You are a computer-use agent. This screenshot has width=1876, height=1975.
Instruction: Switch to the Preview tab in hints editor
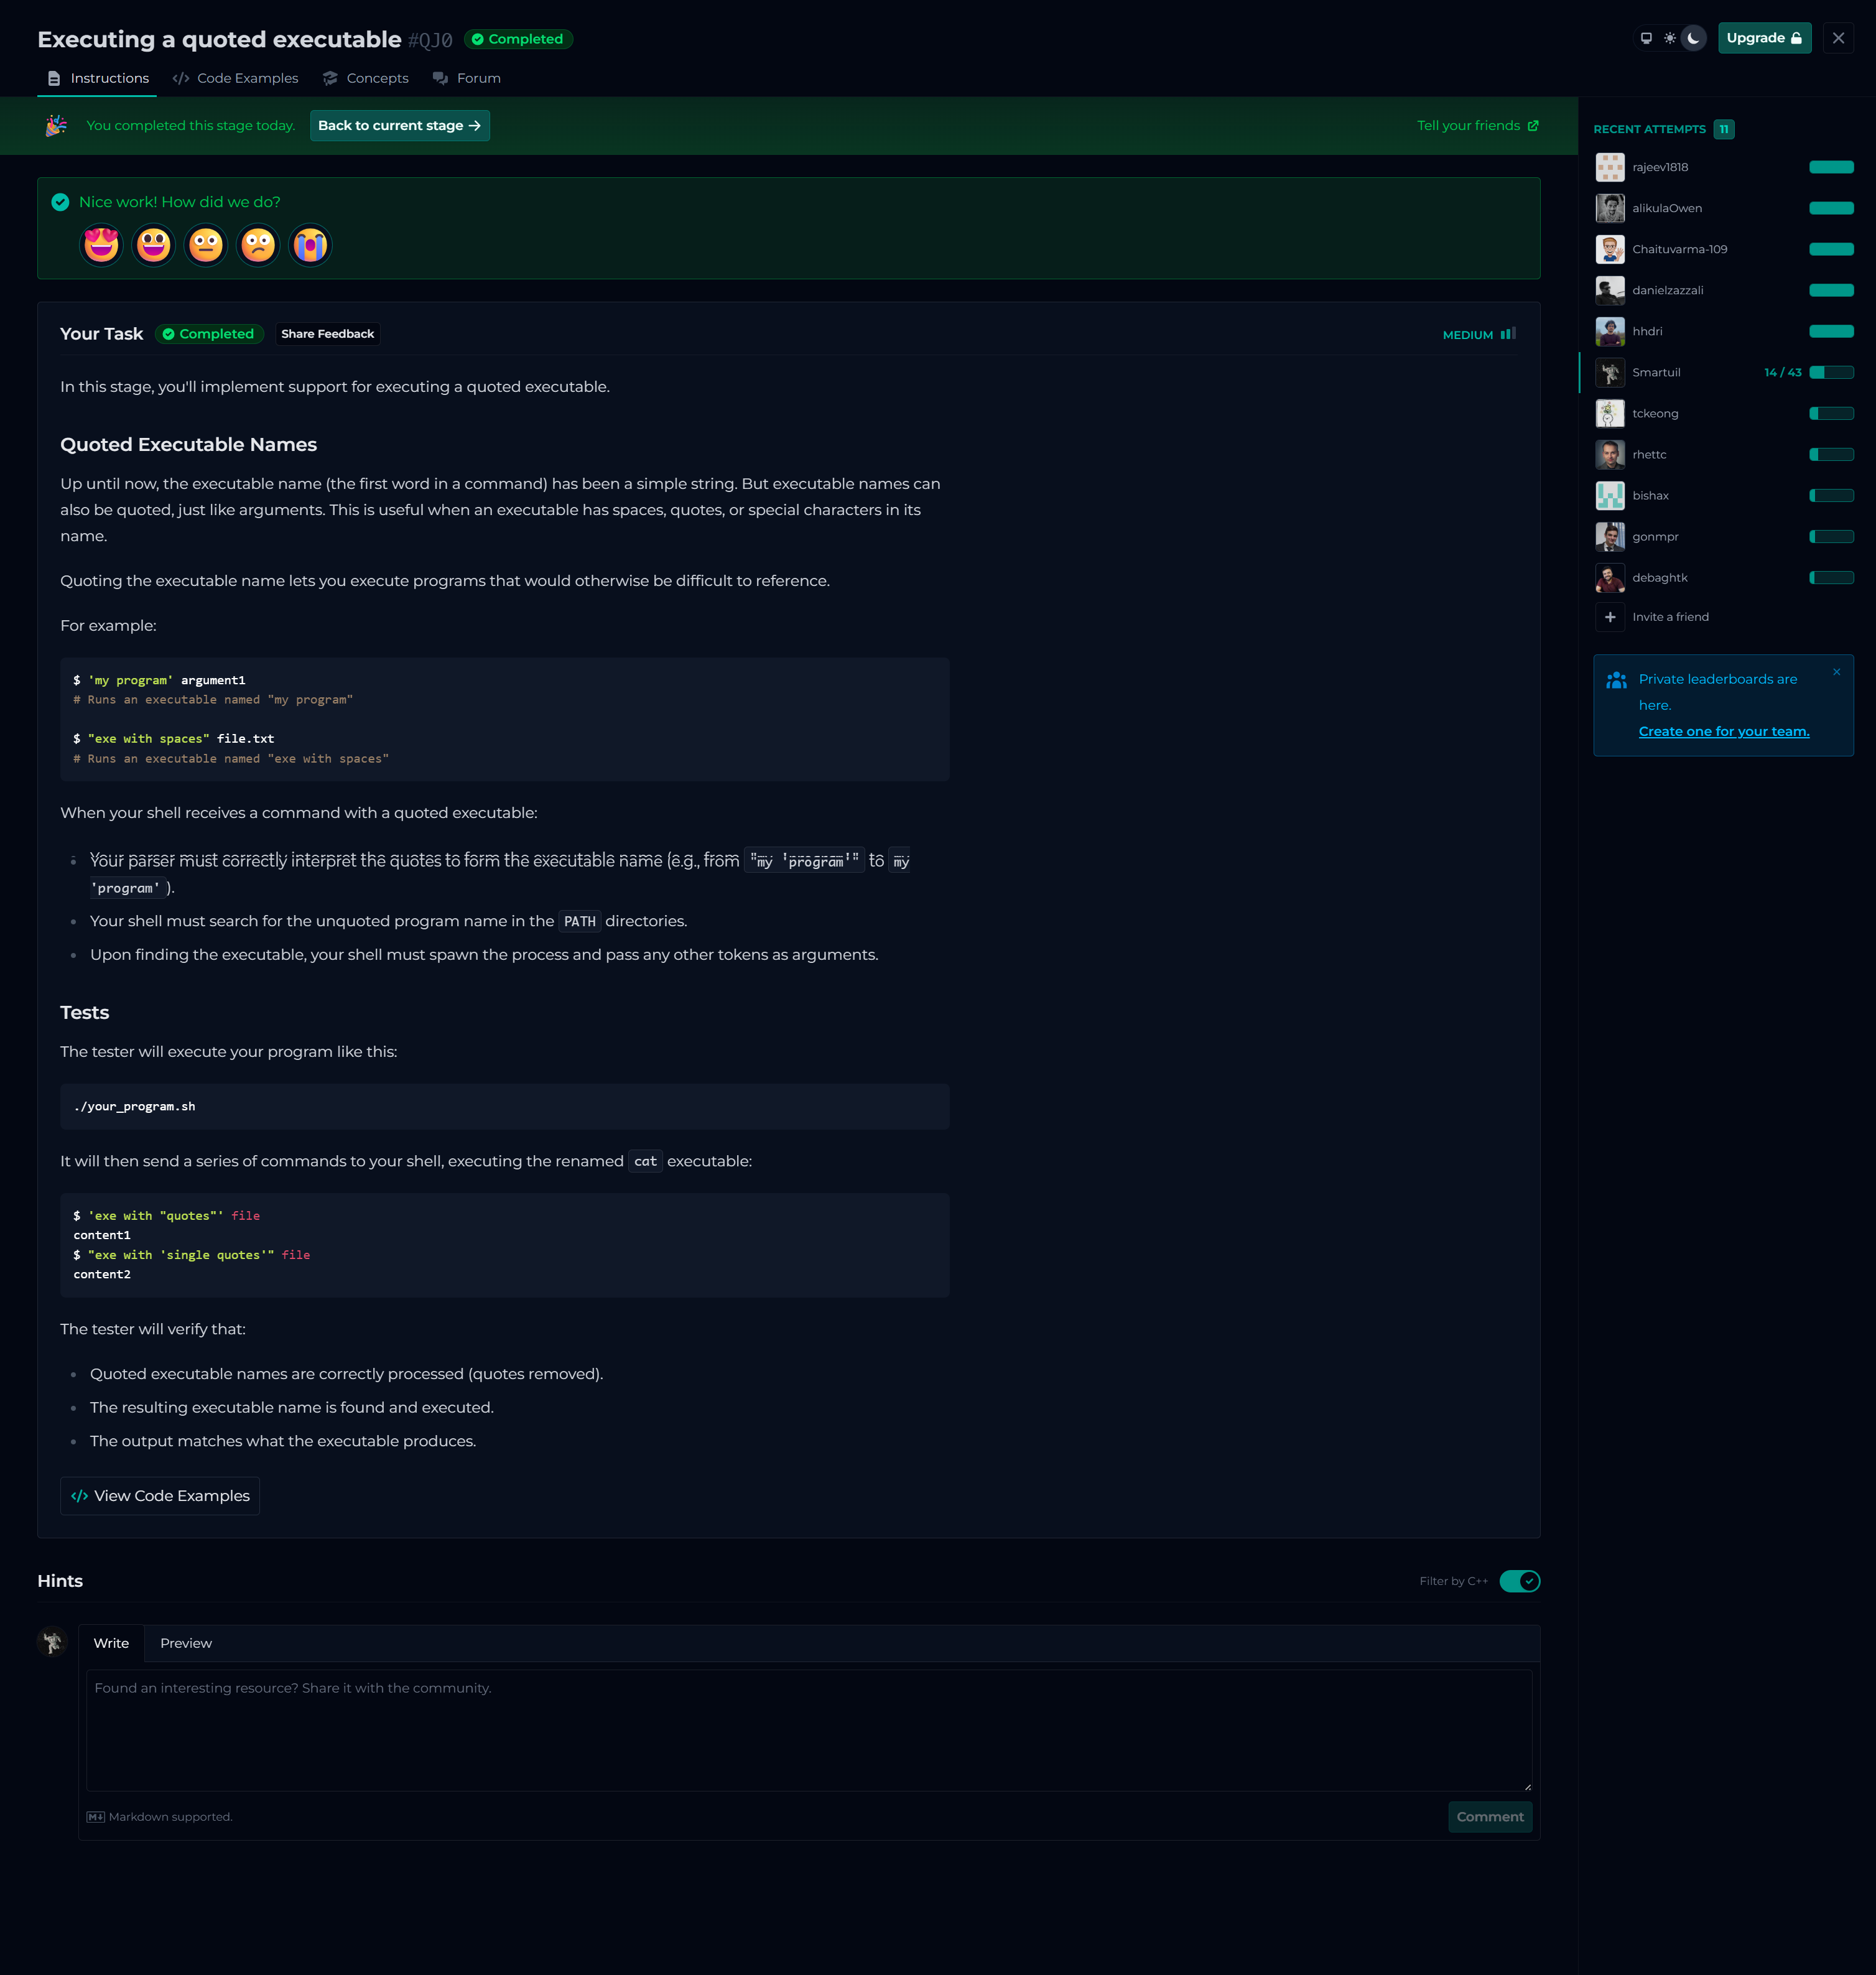coord(186,1643)
